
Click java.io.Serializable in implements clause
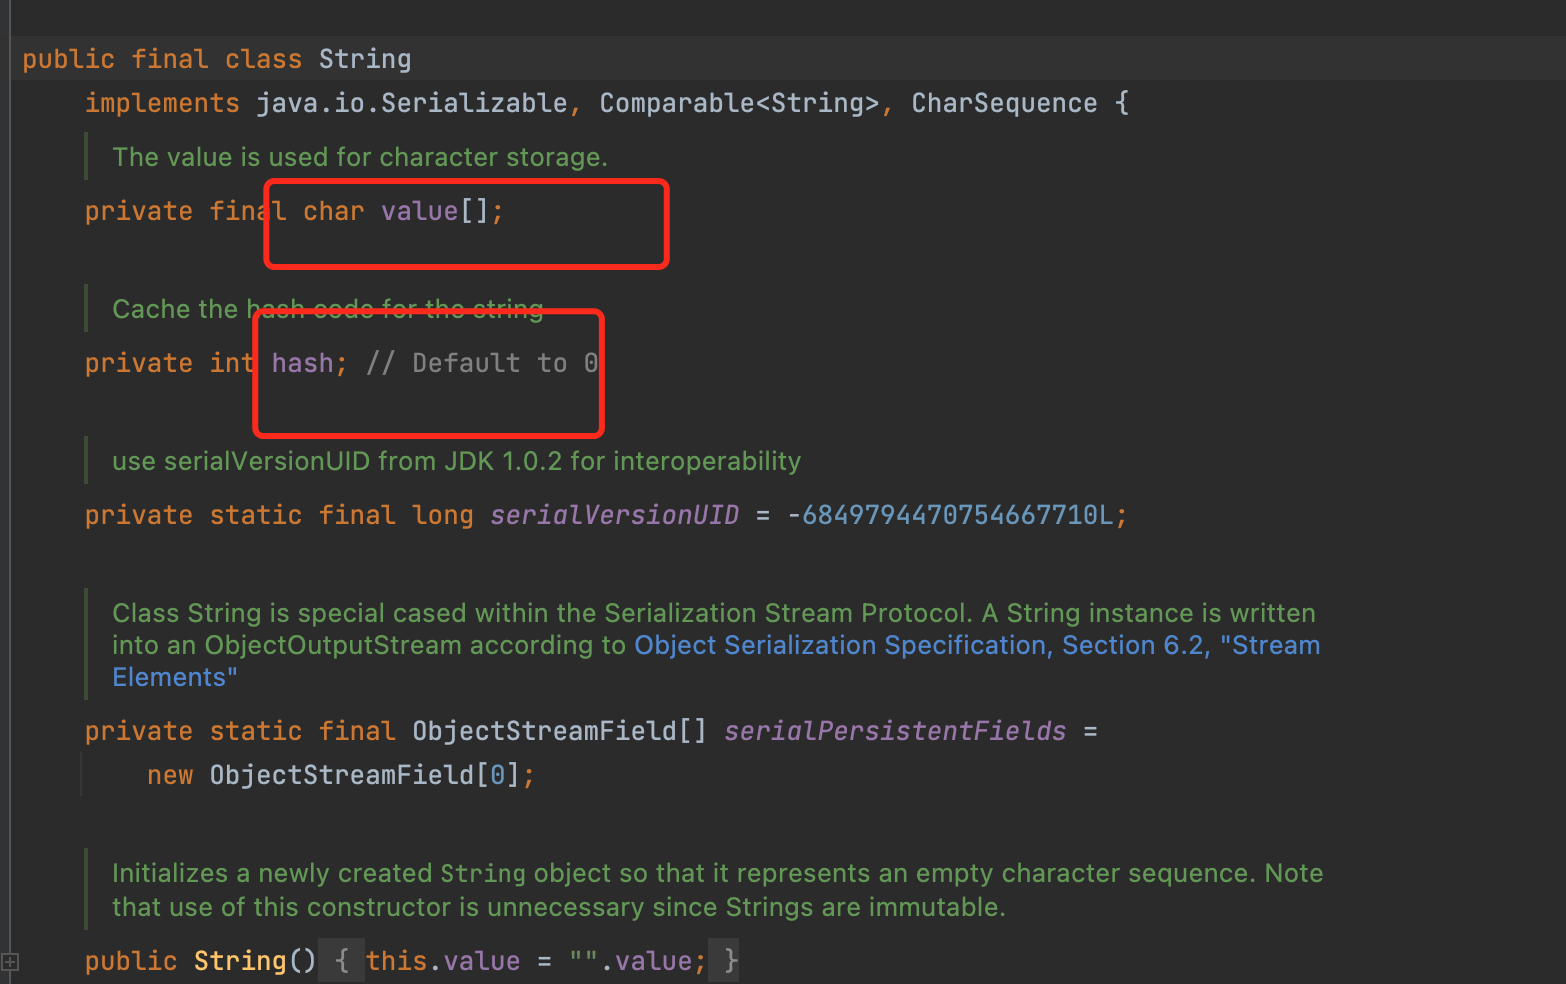click(x=412, y=103)
